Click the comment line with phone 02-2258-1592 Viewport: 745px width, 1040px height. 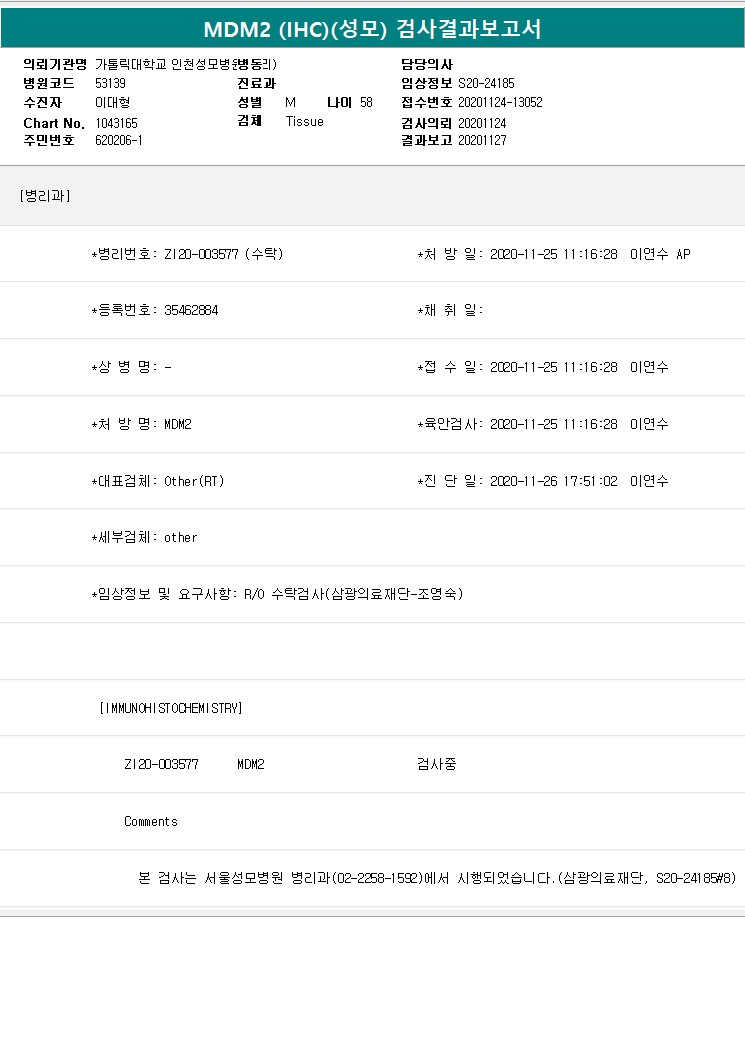[436, 878]
